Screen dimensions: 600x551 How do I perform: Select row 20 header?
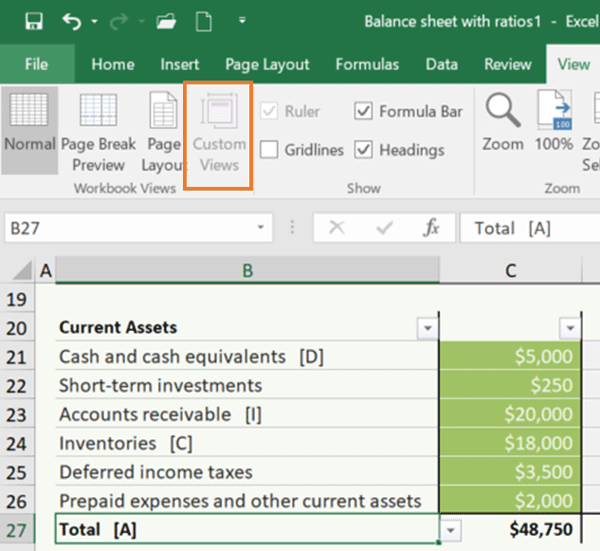pyautogui.click(x=17, y=328)
